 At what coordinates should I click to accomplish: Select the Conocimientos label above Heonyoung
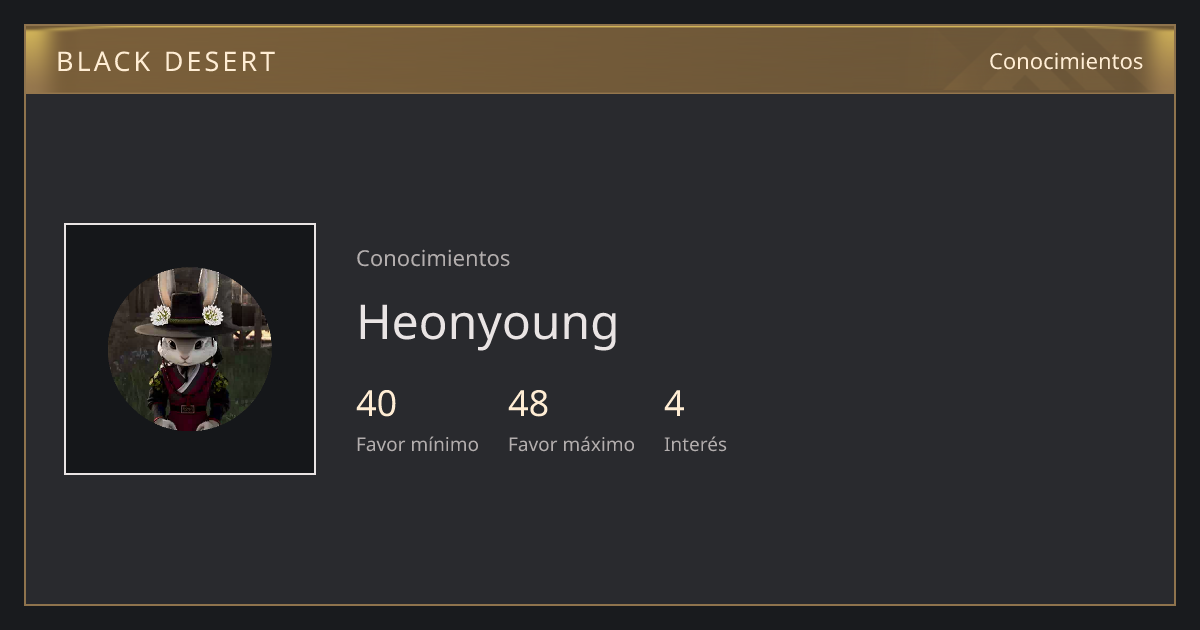point(433,258)
